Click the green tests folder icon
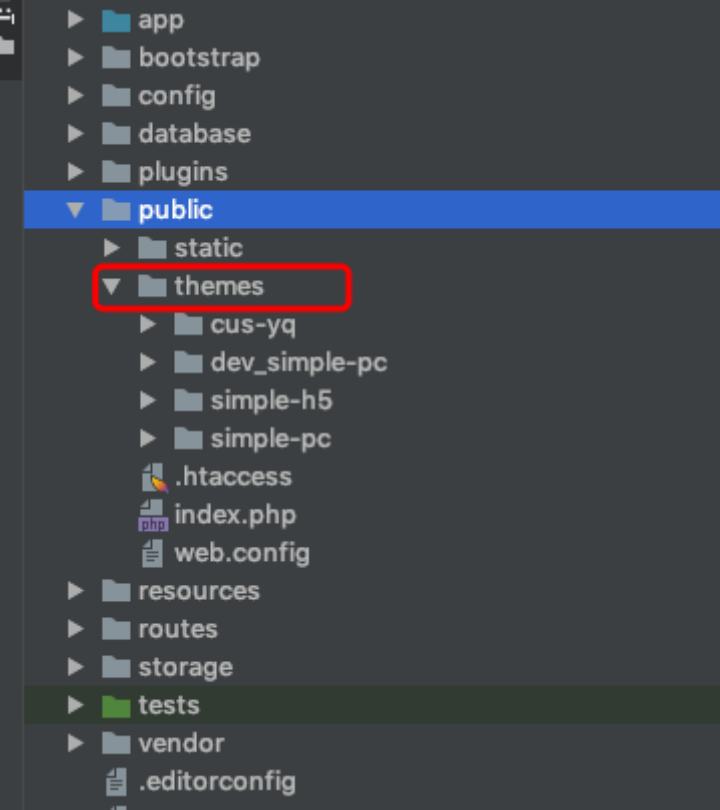This screenshot has width=720, height=810. [x=116, y=706]
